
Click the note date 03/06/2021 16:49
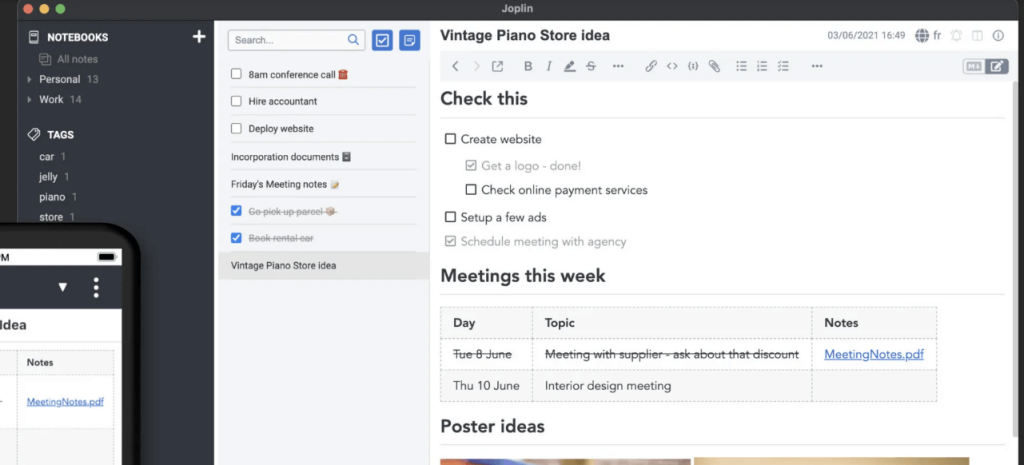(866, 35)
